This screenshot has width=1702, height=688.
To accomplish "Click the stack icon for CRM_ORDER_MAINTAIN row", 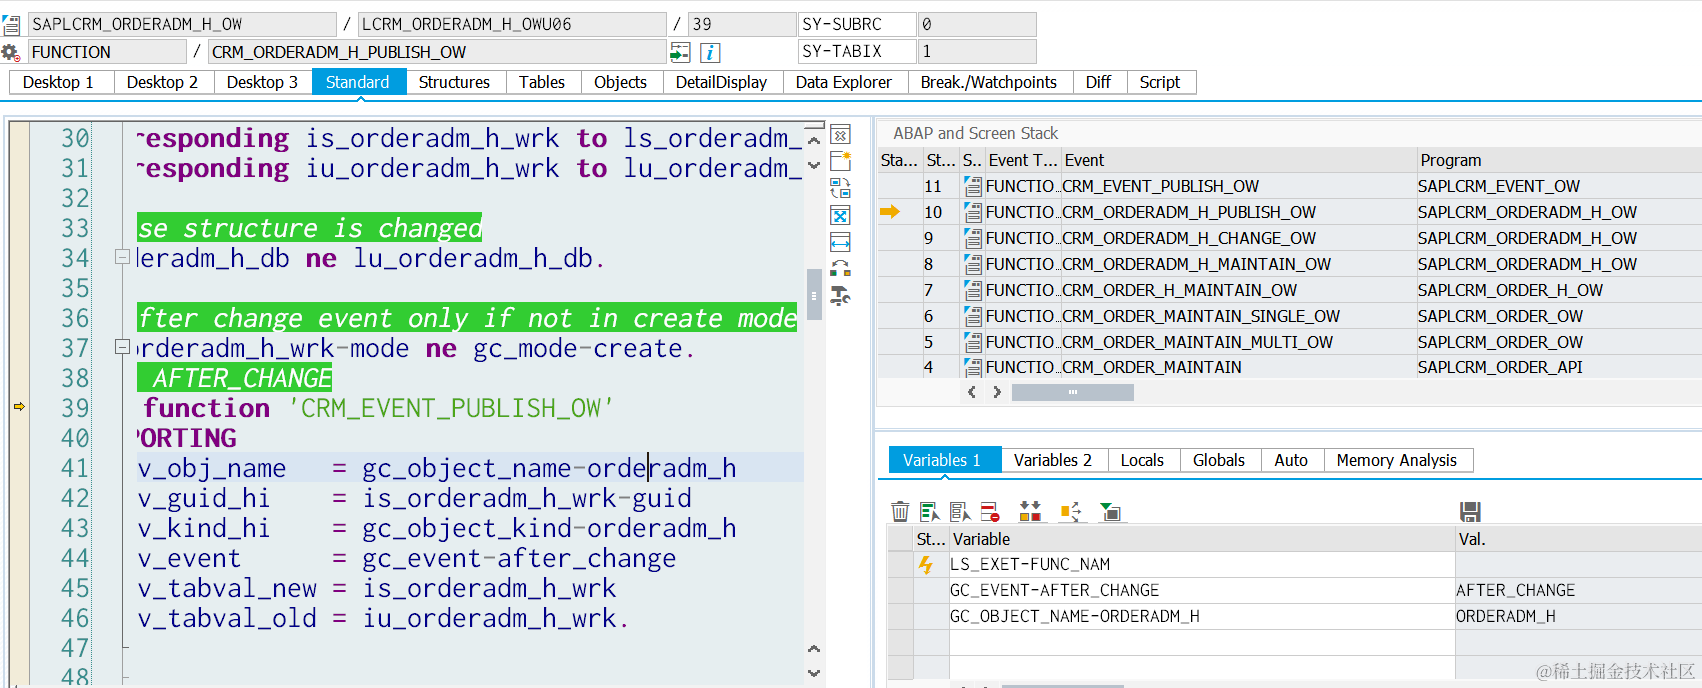I will click(x=972, y=367).
